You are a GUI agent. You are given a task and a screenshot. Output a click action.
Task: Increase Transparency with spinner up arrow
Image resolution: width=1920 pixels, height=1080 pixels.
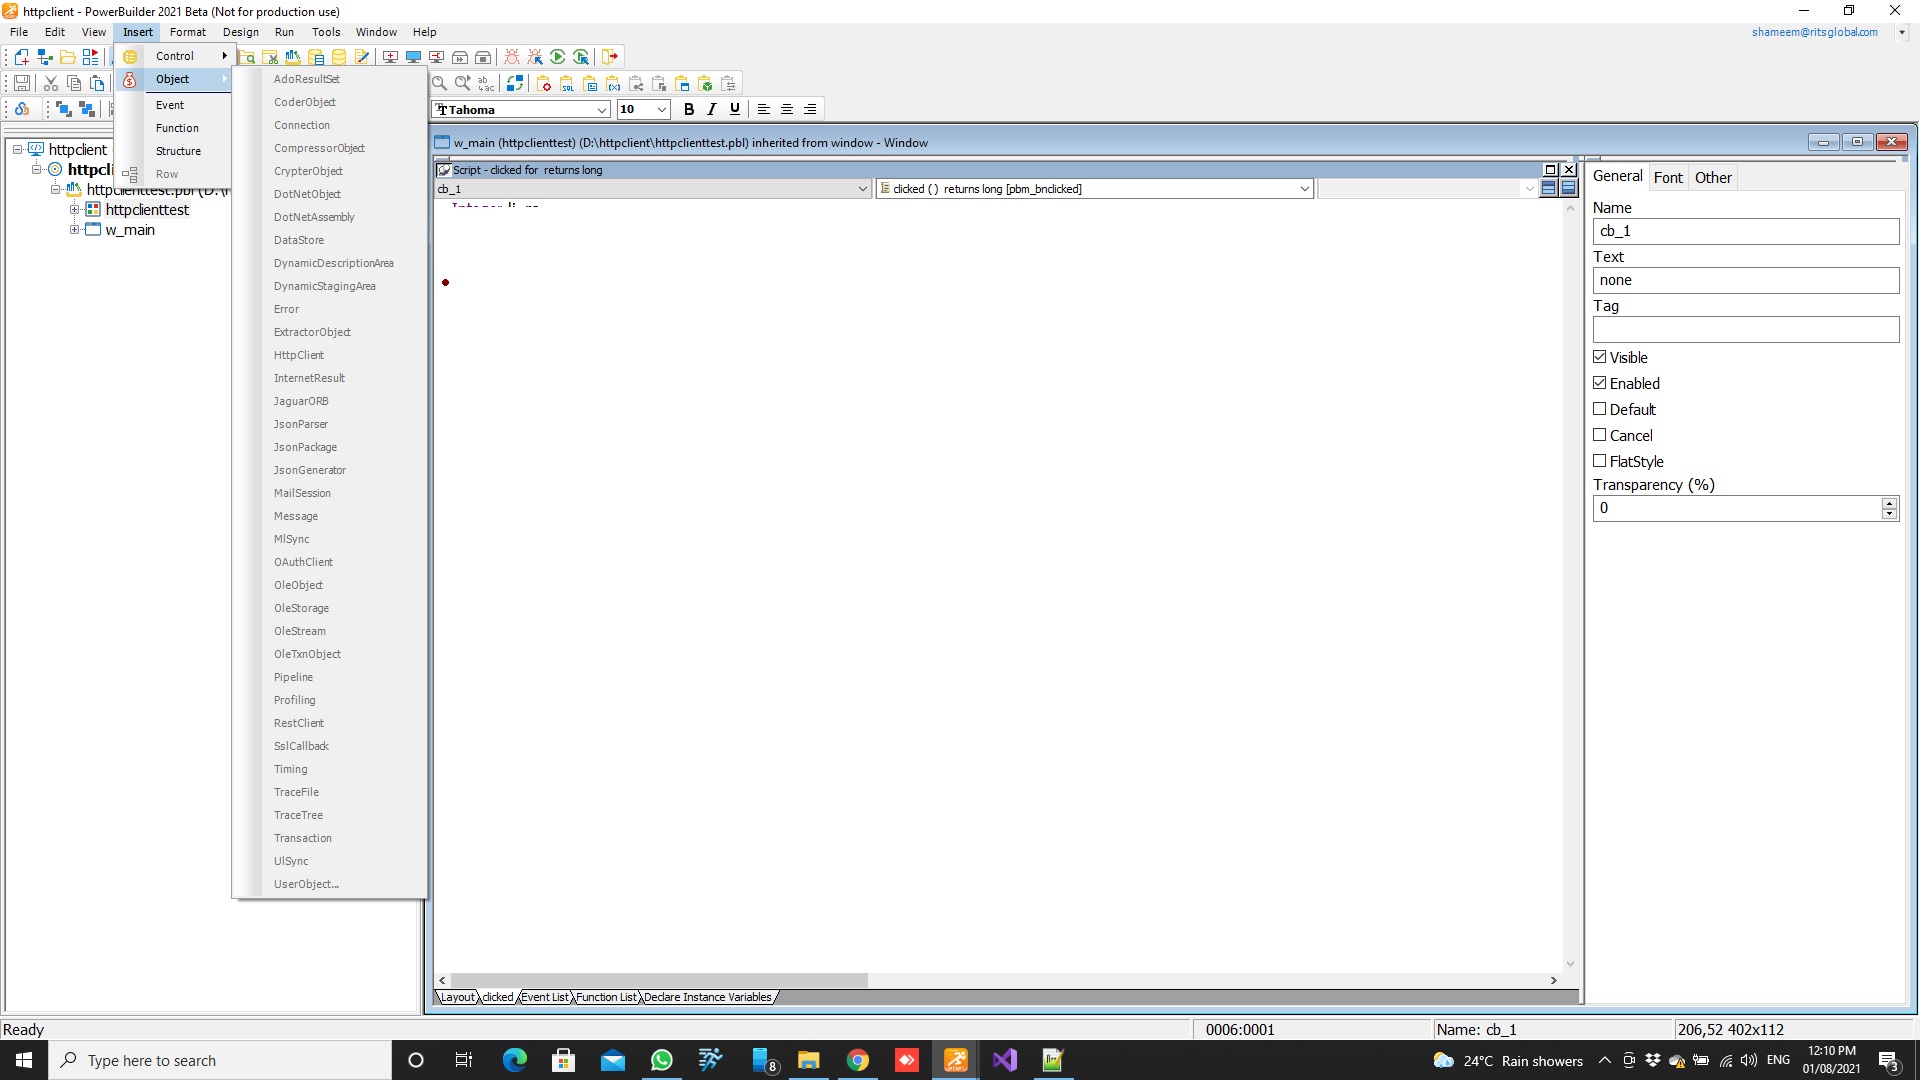(x=1889, y=503)
